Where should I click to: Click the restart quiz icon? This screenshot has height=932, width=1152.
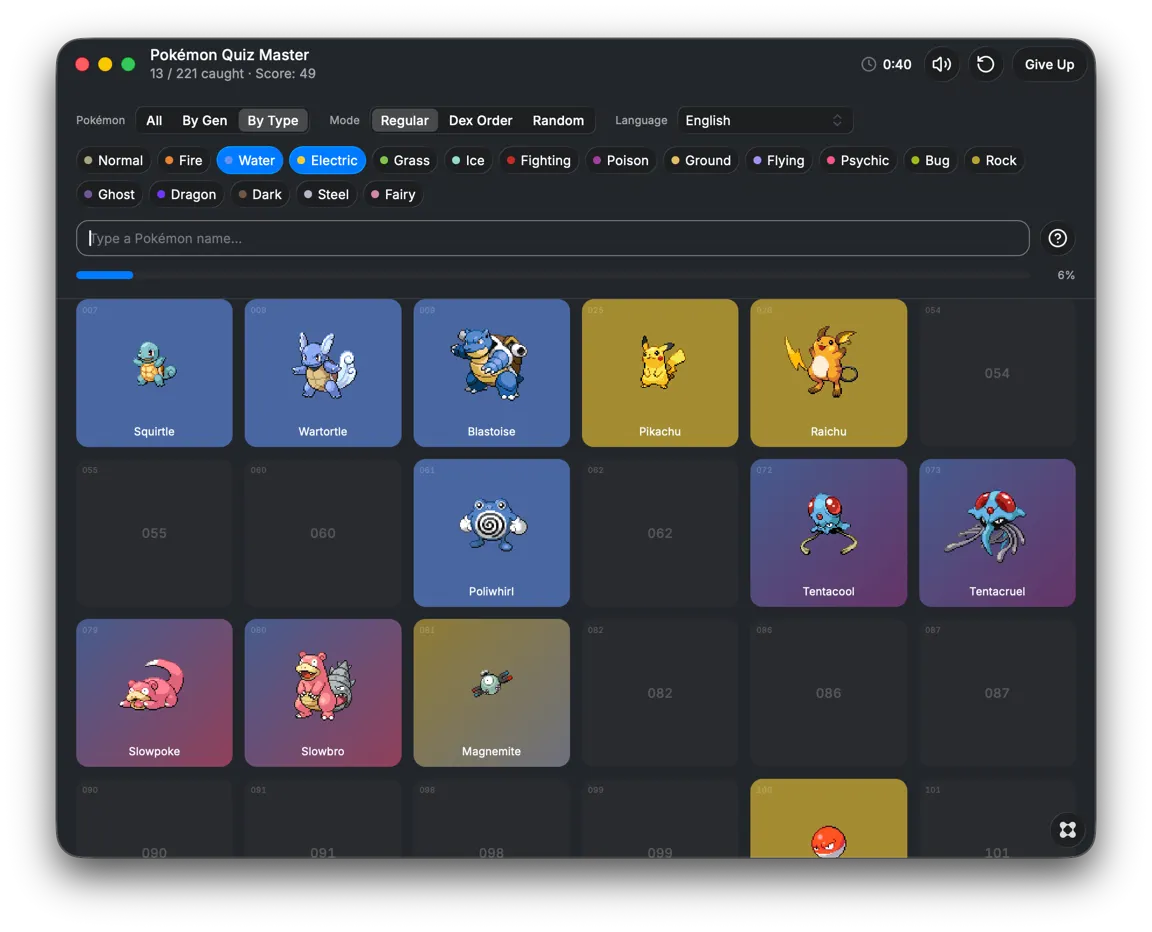click(985, 65)
